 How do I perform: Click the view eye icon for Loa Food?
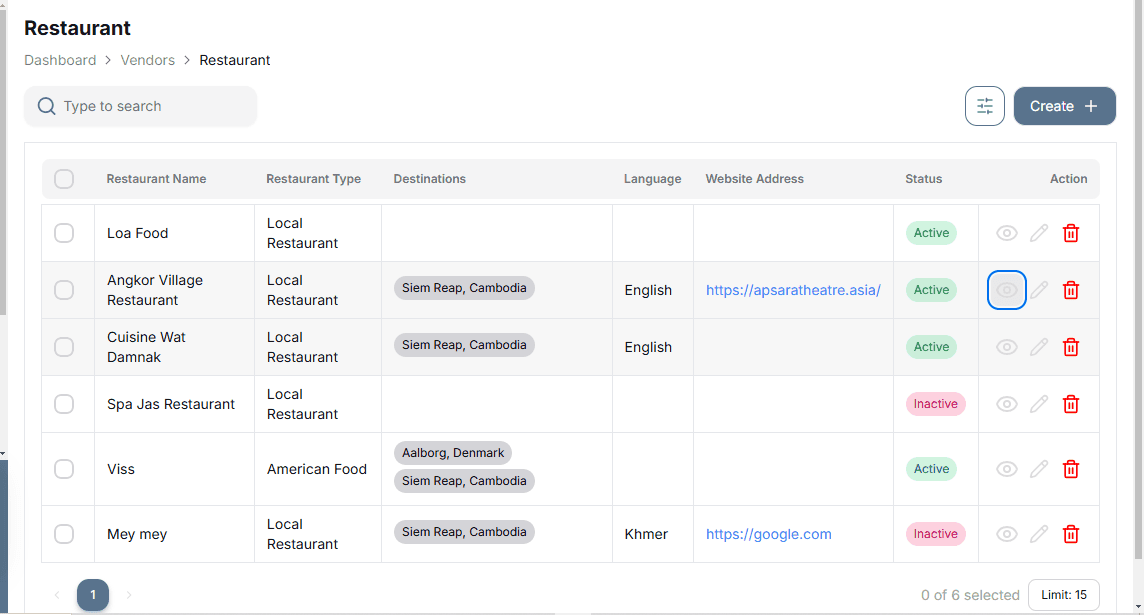pyautogui.click(x=1007, y=233)
